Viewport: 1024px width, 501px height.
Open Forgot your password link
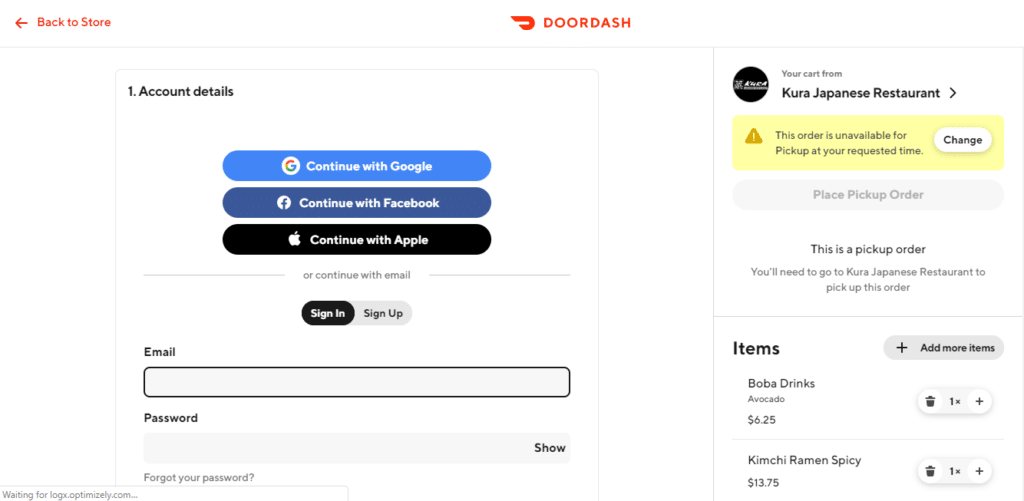199,477
